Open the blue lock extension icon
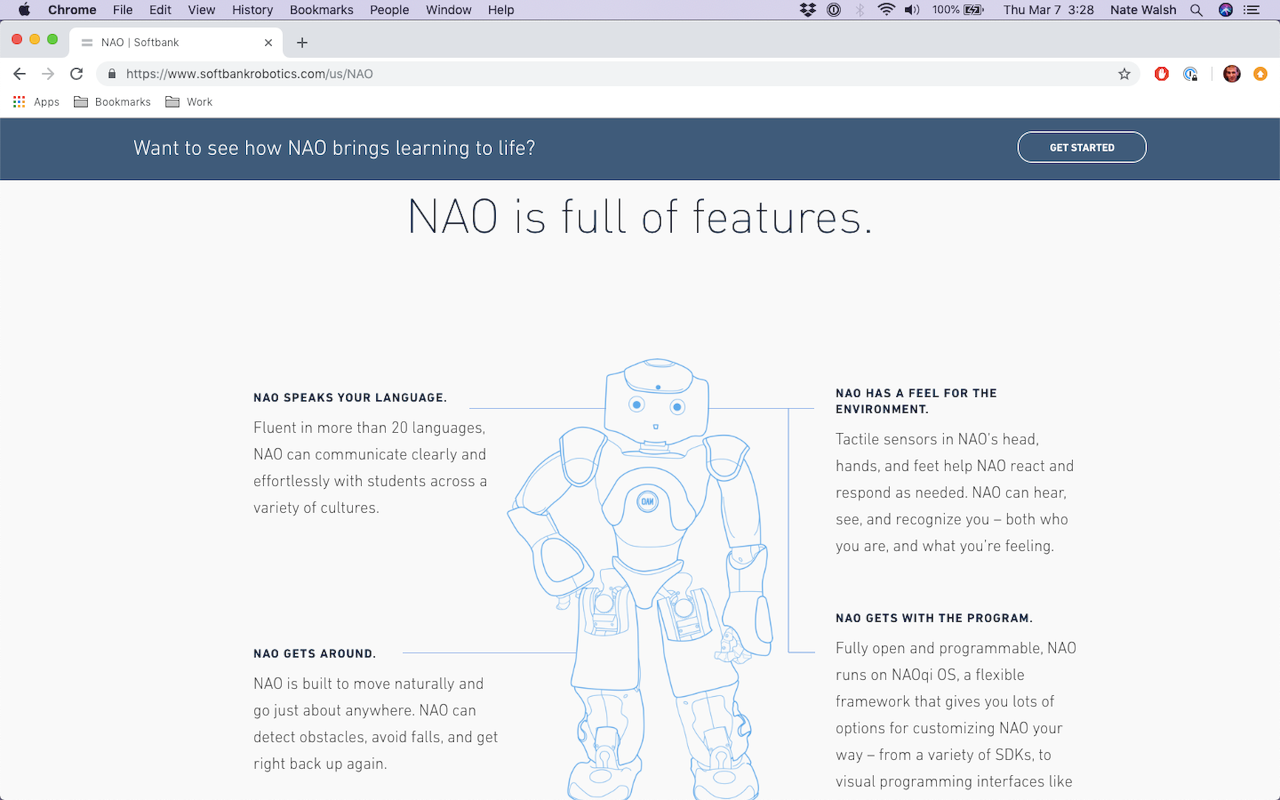 pos(1190,74)
